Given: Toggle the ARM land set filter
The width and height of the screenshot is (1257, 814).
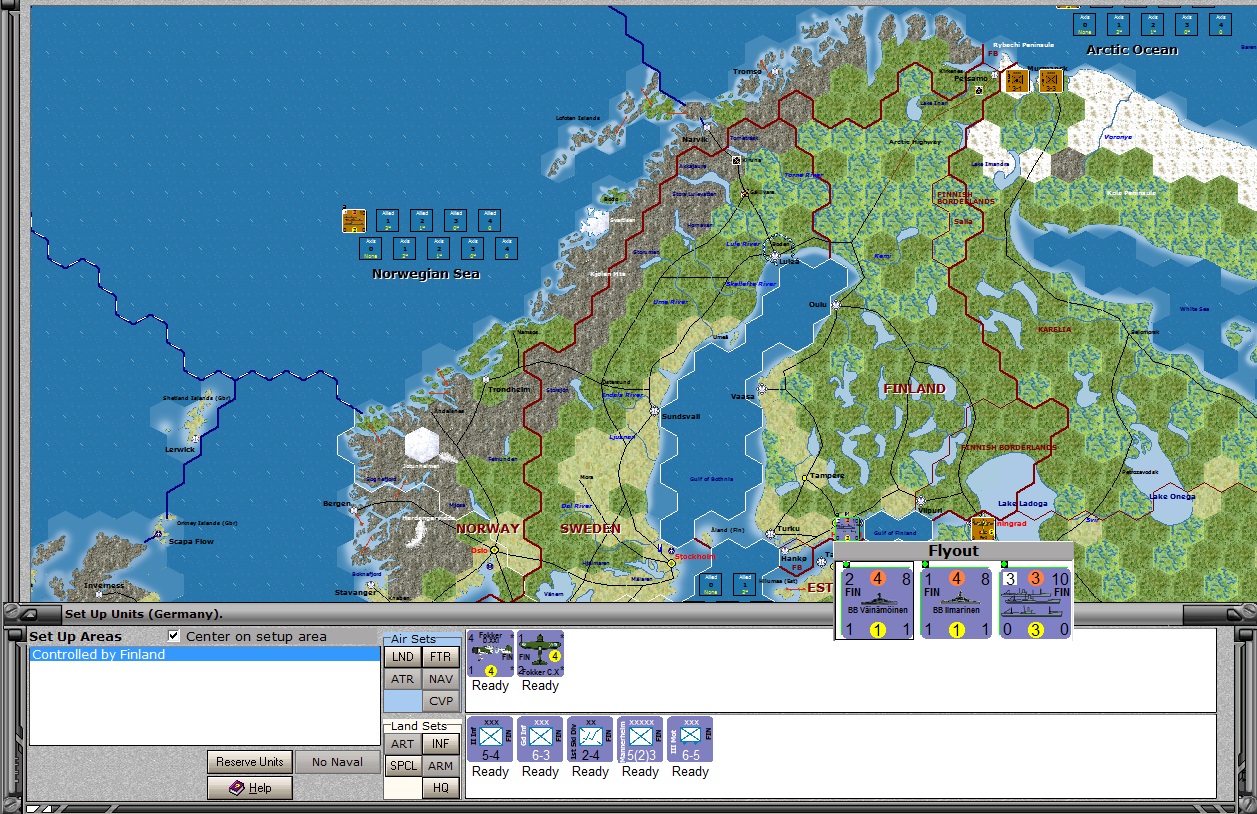Looking at the screenshot, I should (x=441, y=766).
